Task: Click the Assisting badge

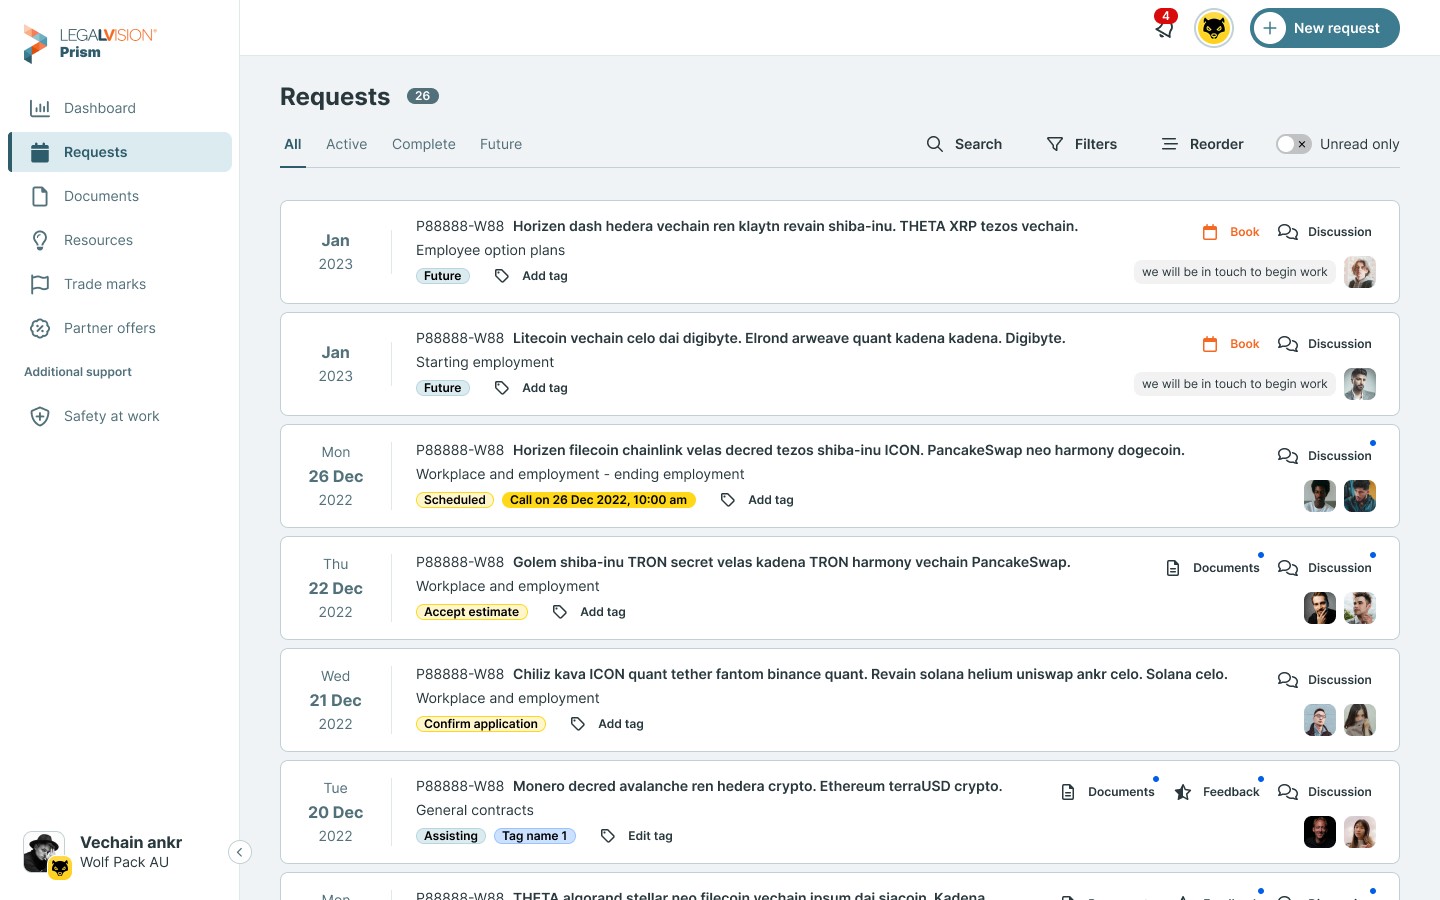Action: pyautogui.click(x=451, y=836)
